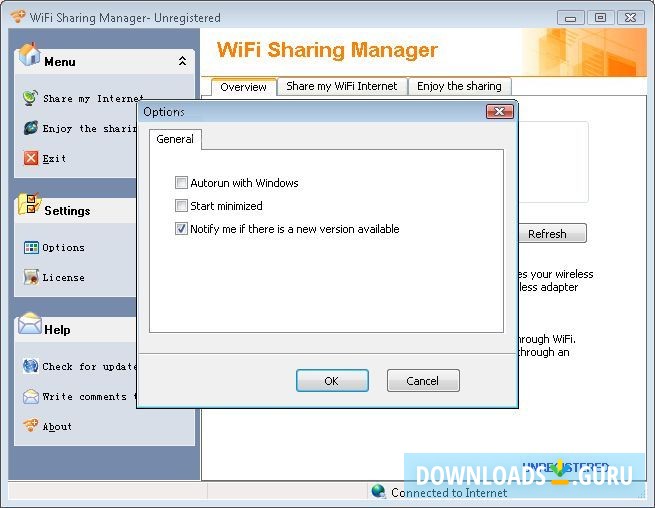Close the Options dialog with red X
This screenshot has width=655, height=508.
(x=500, y=112)
